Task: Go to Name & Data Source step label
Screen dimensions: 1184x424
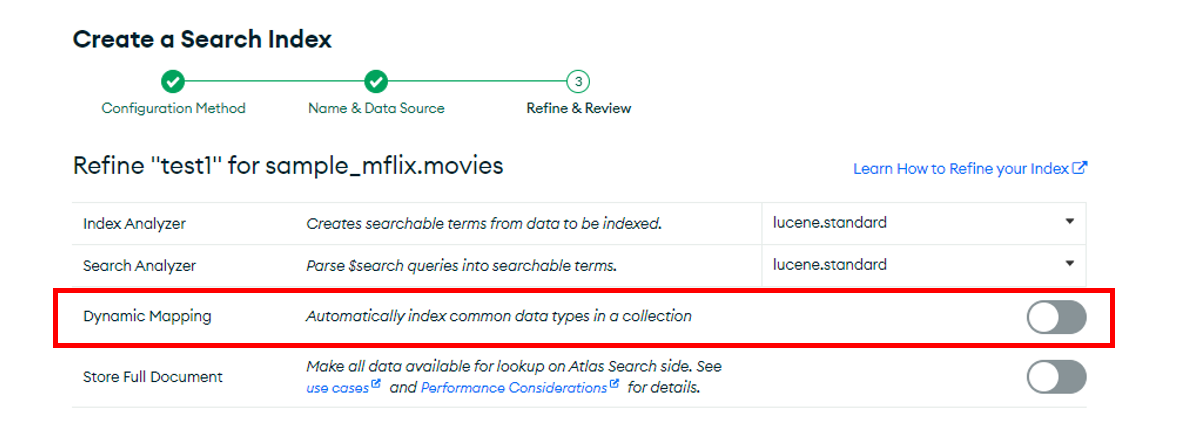Action: [376, 108]
